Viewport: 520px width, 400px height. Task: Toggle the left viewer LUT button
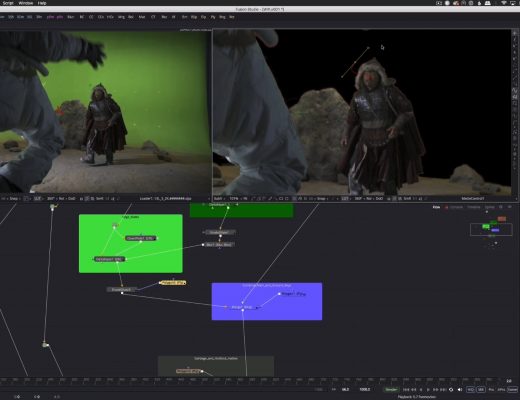pyautogui.click(x=37, y=199)
